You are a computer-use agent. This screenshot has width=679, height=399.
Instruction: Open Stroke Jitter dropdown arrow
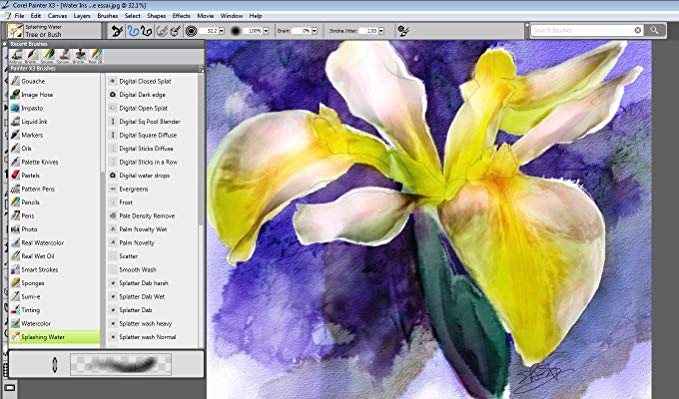[x=381, y=31]
